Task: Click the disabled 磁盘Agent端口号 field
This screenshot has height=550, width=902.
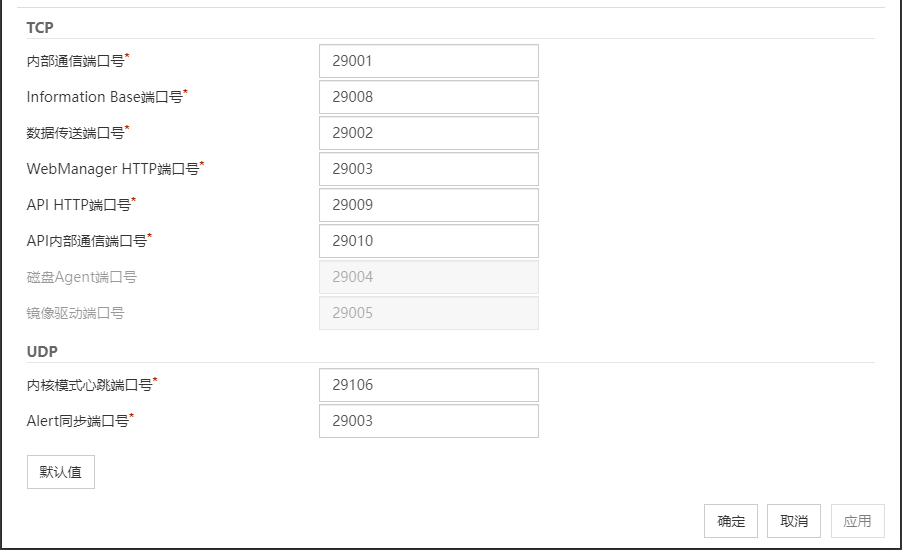Action: click(x=428, y=277)
